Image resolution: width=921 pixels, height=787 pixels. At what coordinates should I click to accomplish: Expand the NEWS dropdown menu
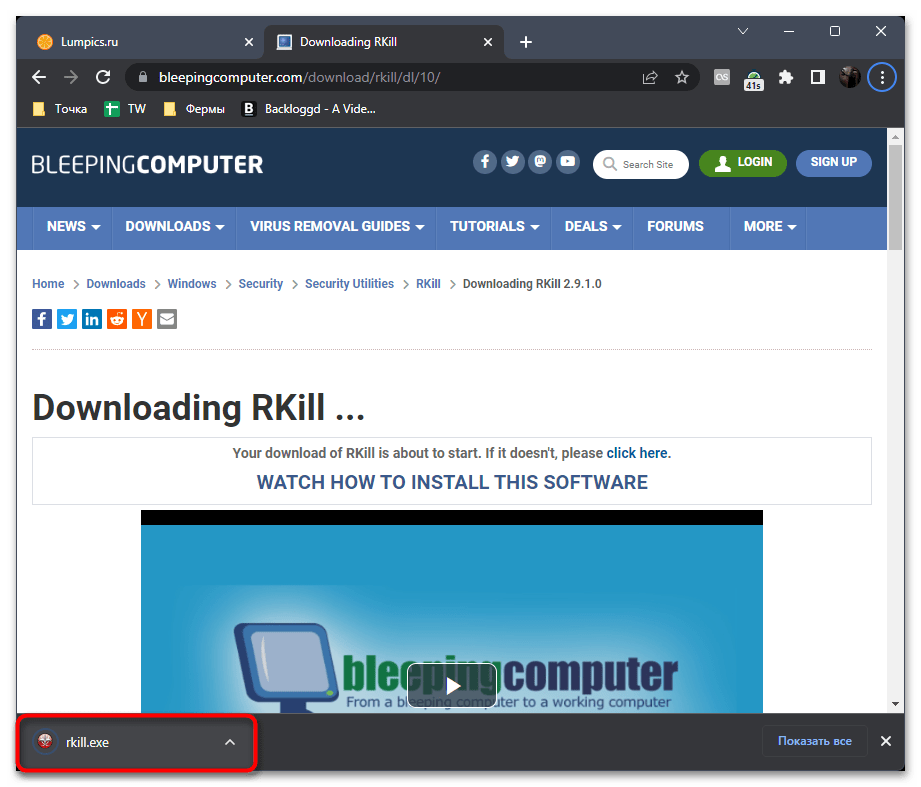(73, 227)
